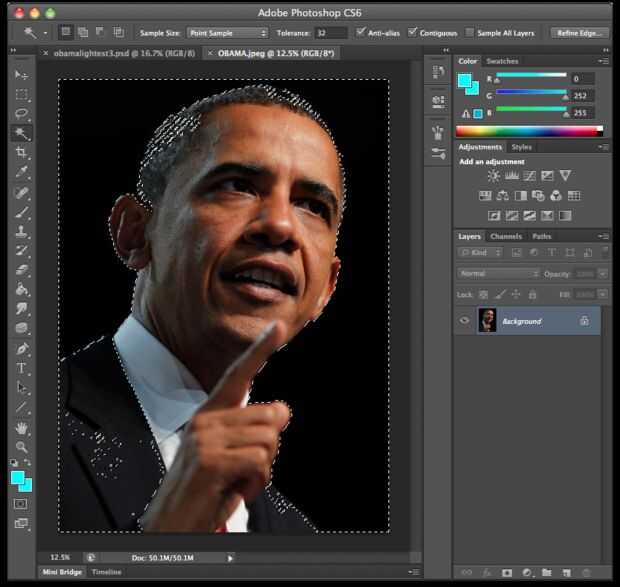The image size is (620, 587).
Task: Switch to the Channels tab
Action: (506, 236)
